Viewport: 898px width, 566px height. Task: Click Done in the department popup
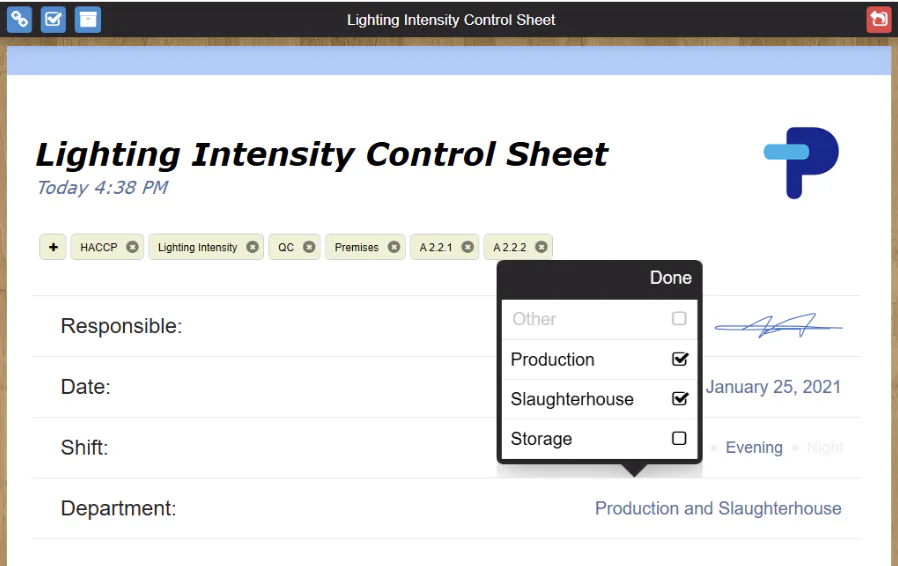pyautogui.click(x=671, y=278)
